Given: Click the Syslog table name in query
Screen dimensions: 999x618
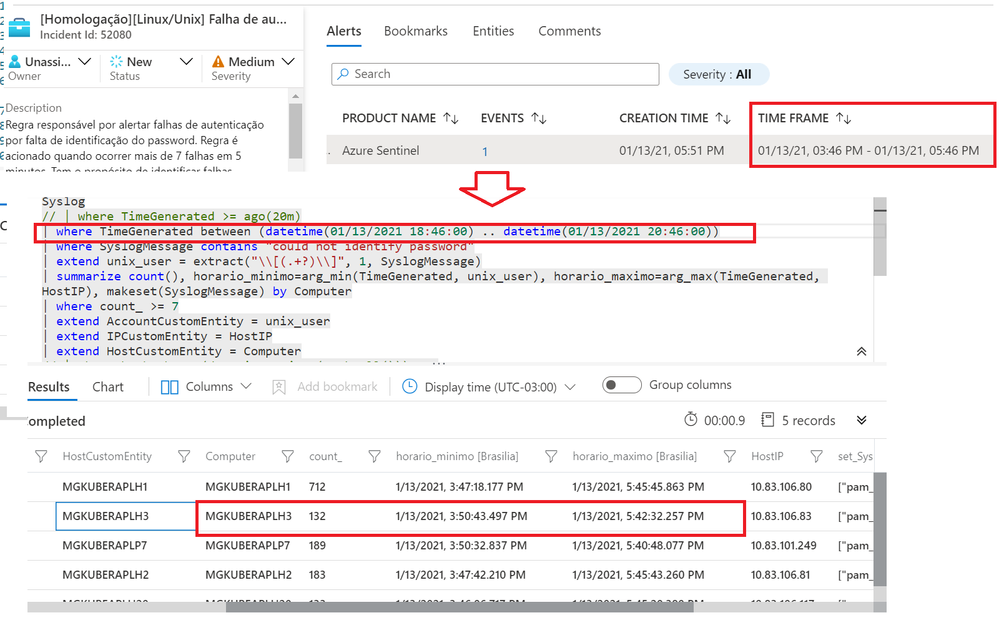Looking at the screenshot, I should coord(63,201).
